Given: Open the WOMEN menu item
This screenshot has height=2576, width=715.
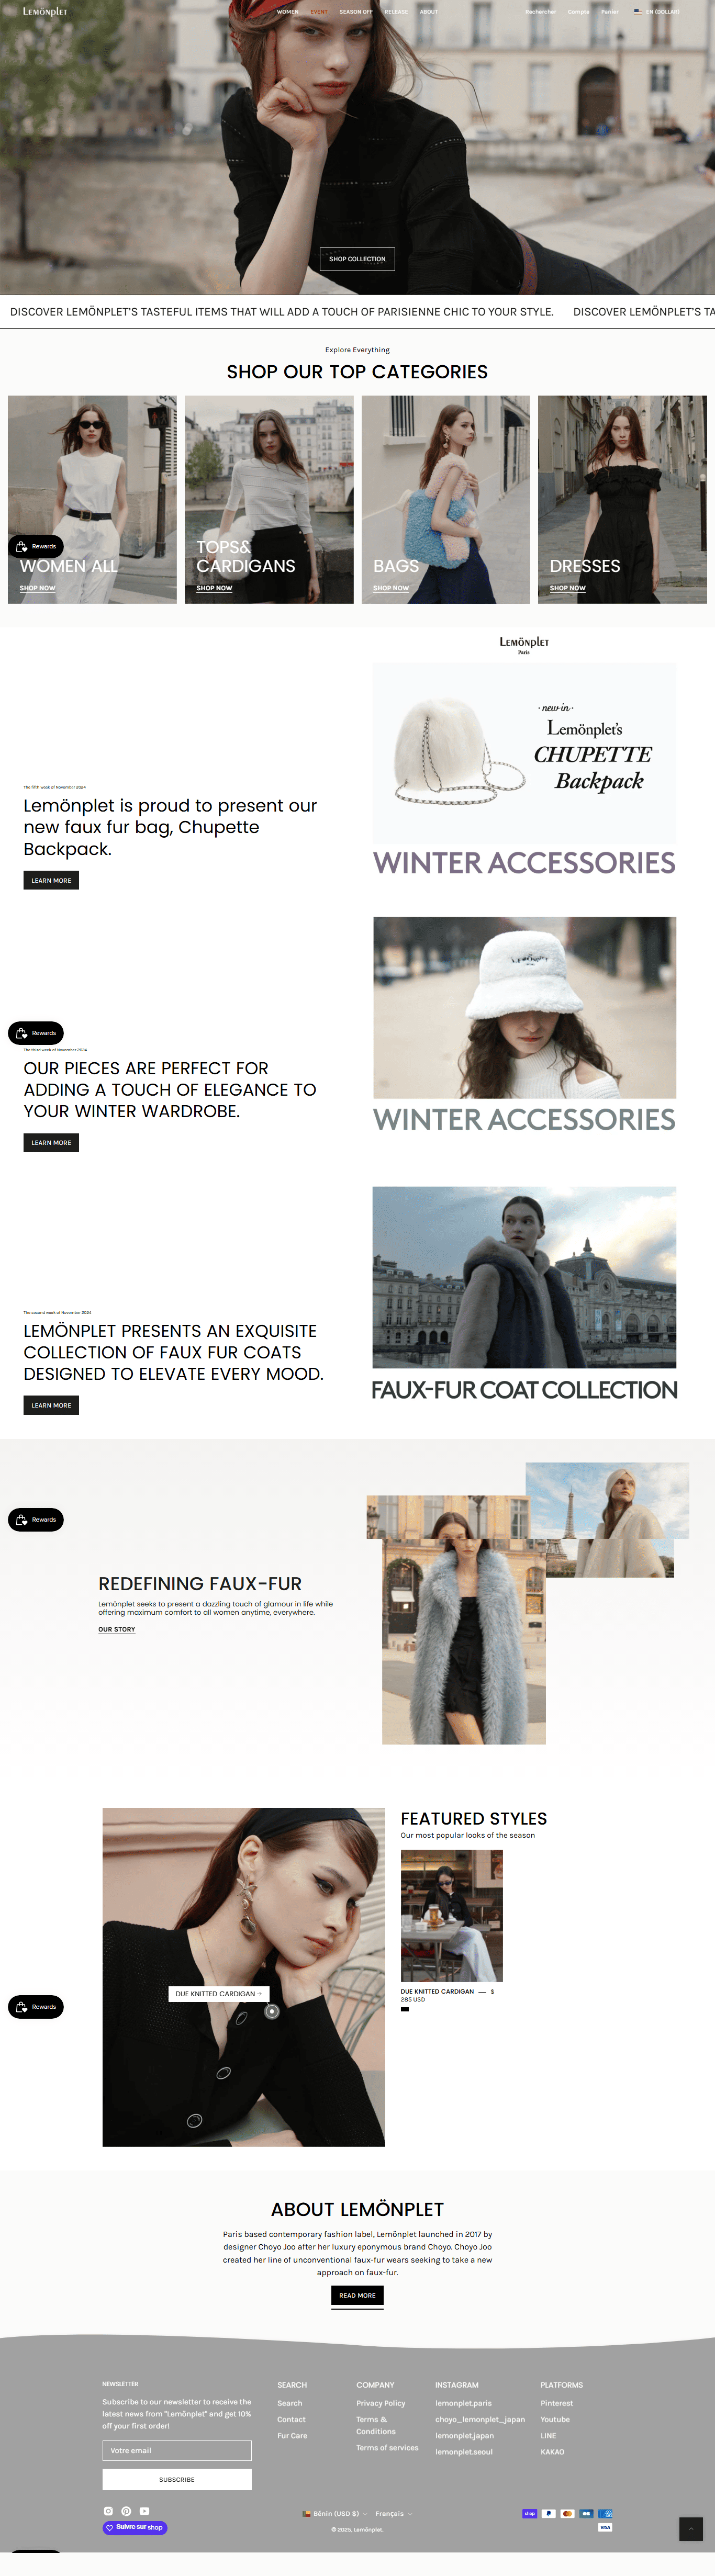Looking at the screenshot, I should [x=288, y=12].
